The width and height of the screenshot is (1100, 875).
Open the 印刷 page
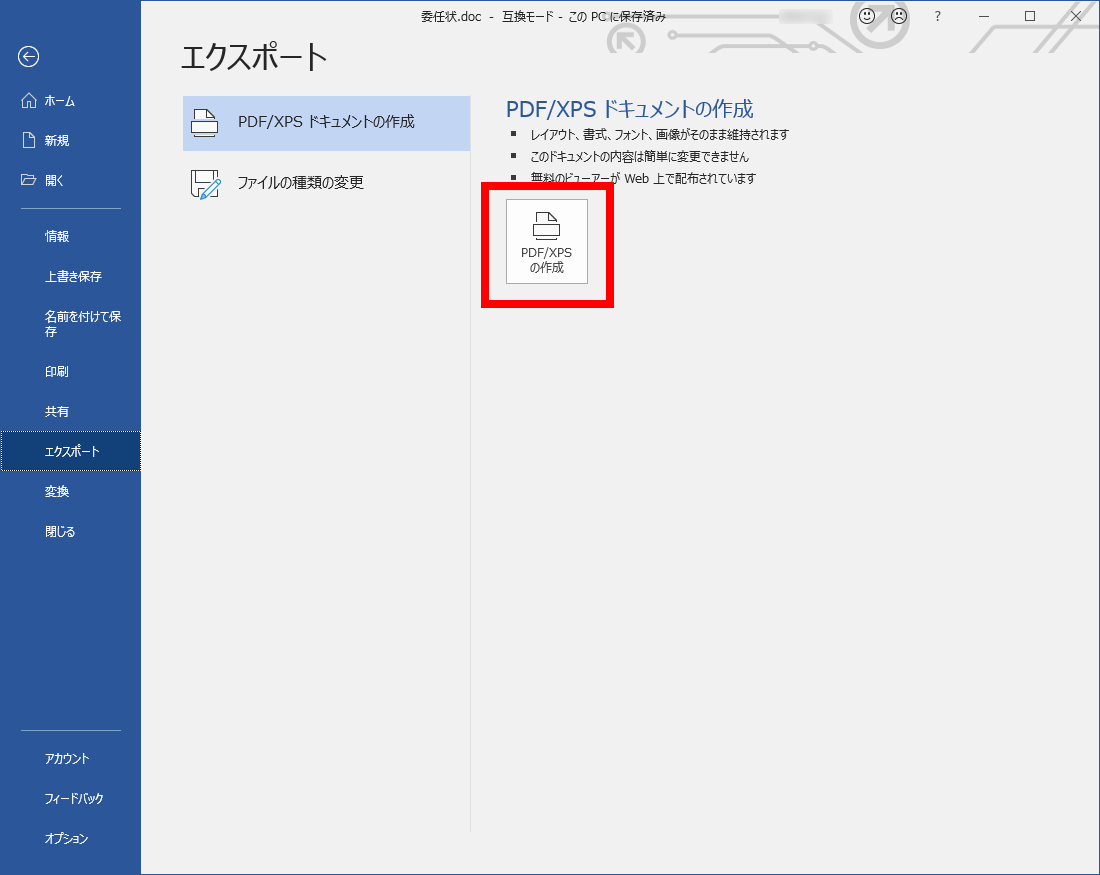click(x=57, y=372)
